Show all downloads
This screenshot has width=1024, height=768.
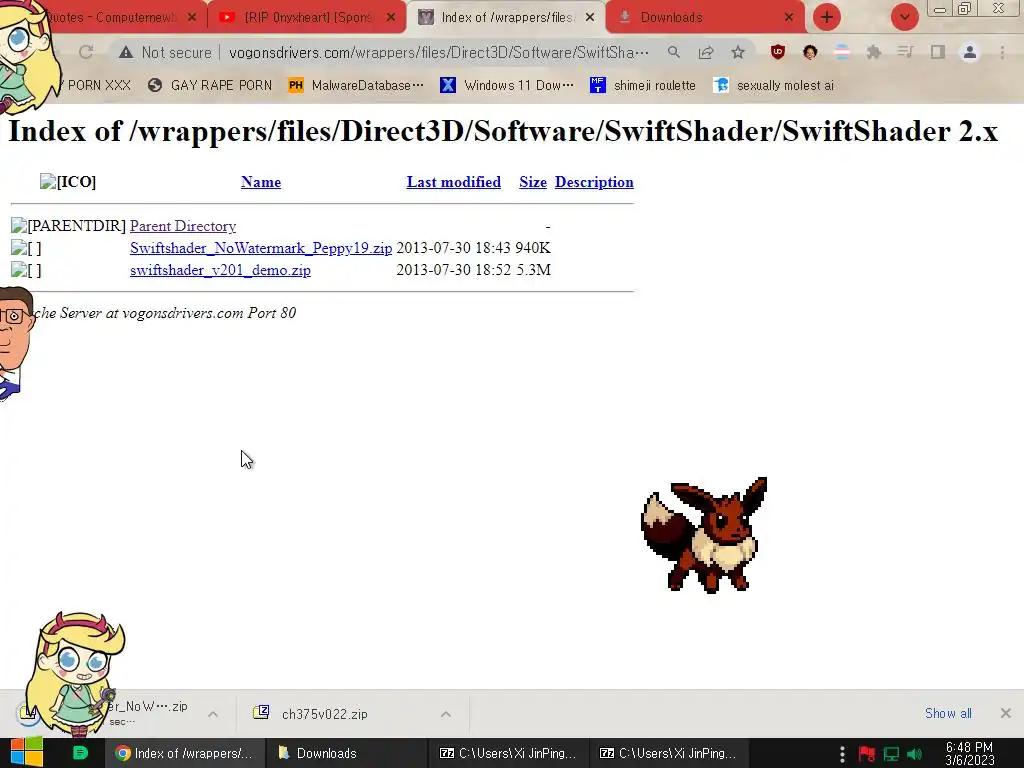948,713
